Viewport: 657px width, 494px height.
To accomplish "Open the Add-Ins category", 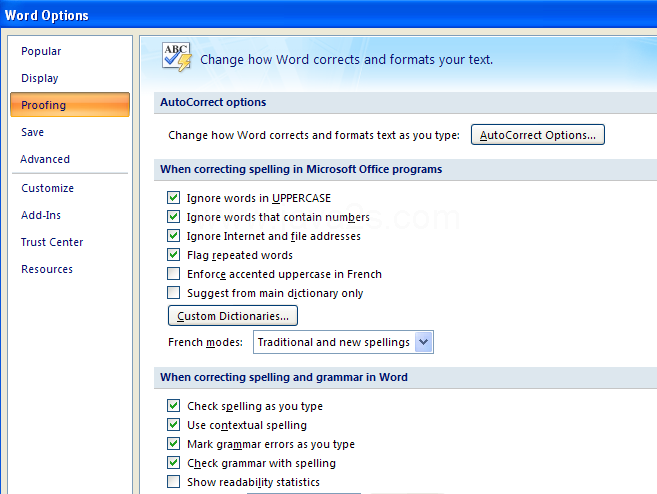I will [x=41, y=215].
